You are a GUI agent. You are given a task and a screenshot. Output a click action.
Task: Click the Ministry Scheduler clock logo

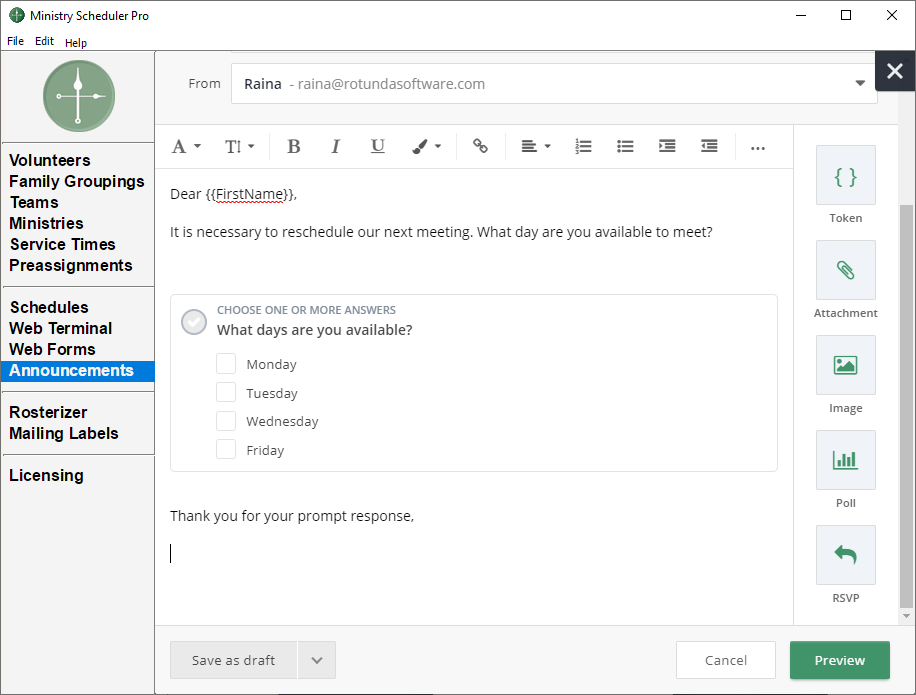(79, 96)
